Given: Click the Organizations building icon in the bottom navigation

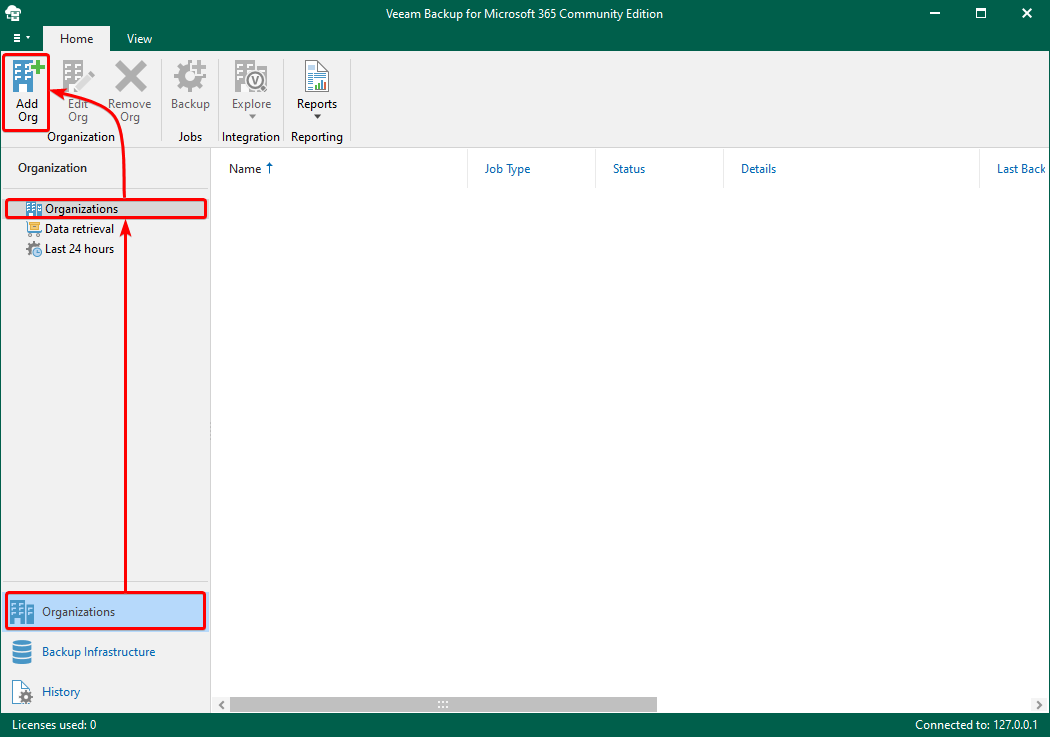Looking at the screenshot, I should [22, 611].
